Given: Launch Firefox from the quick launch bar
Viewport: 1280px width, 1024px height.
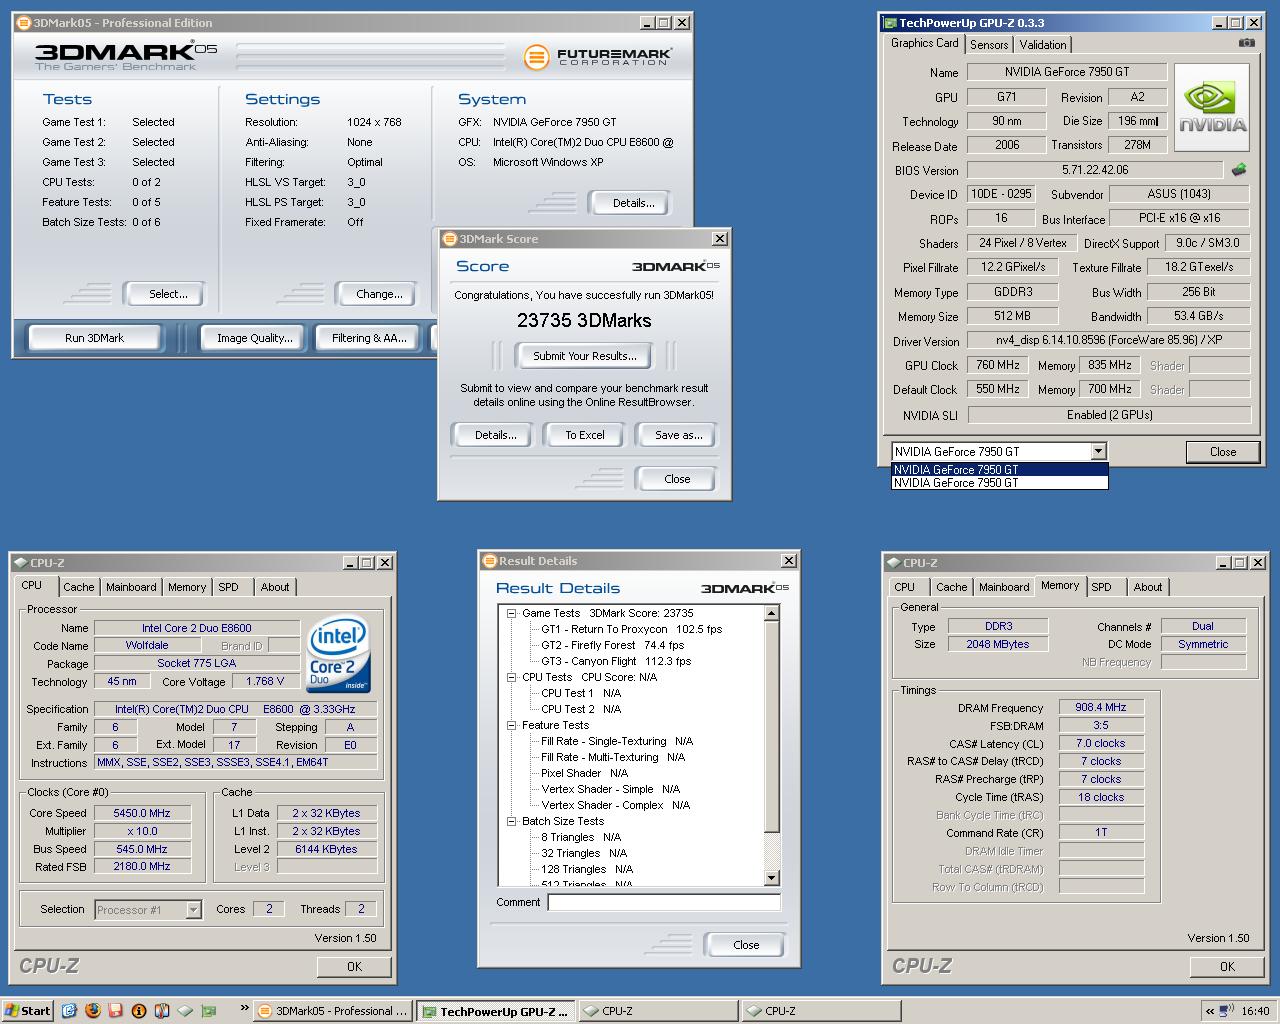Looking at the screenshot, I should (92, 1010).
